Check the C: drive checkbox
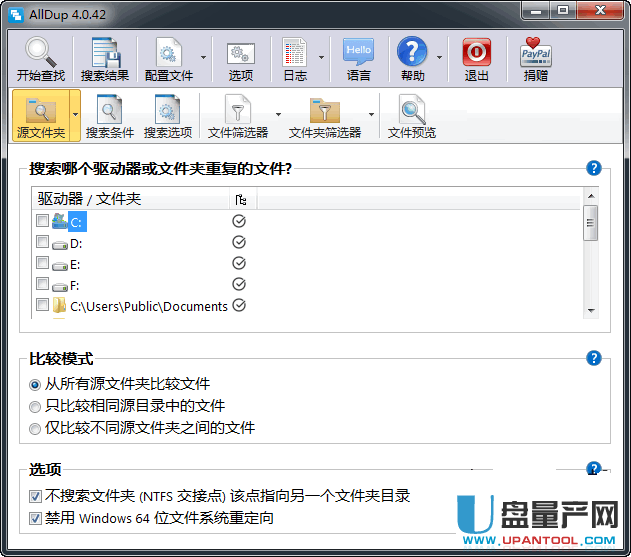This screenshot has height=557, width=631. (42, 221)
